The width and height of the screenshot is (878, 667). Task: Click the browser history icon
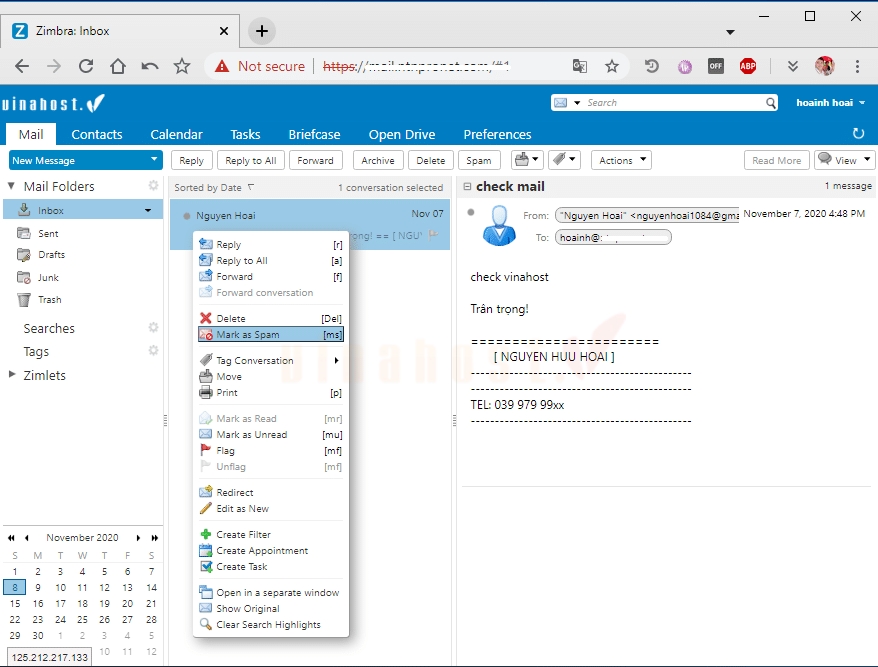click(x=651, y=66)
